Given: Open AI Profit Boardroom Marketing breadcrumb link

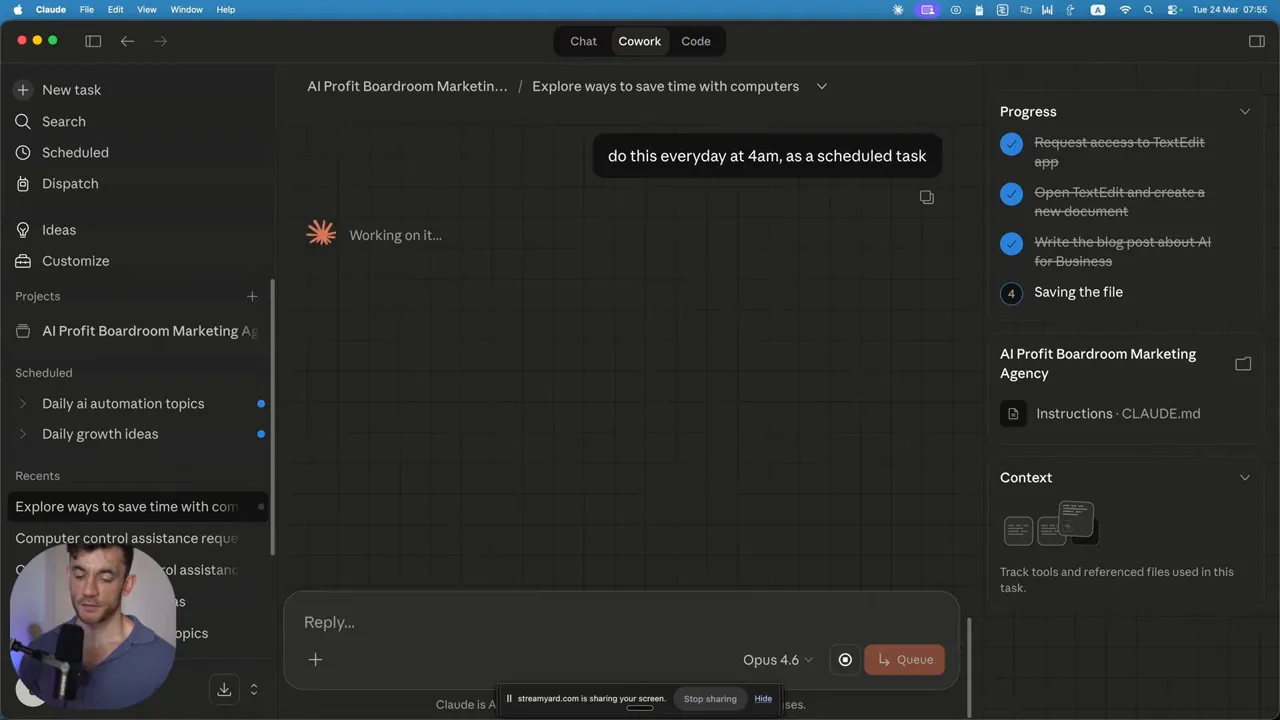Looking at the screenshot, I should (407, 86).
